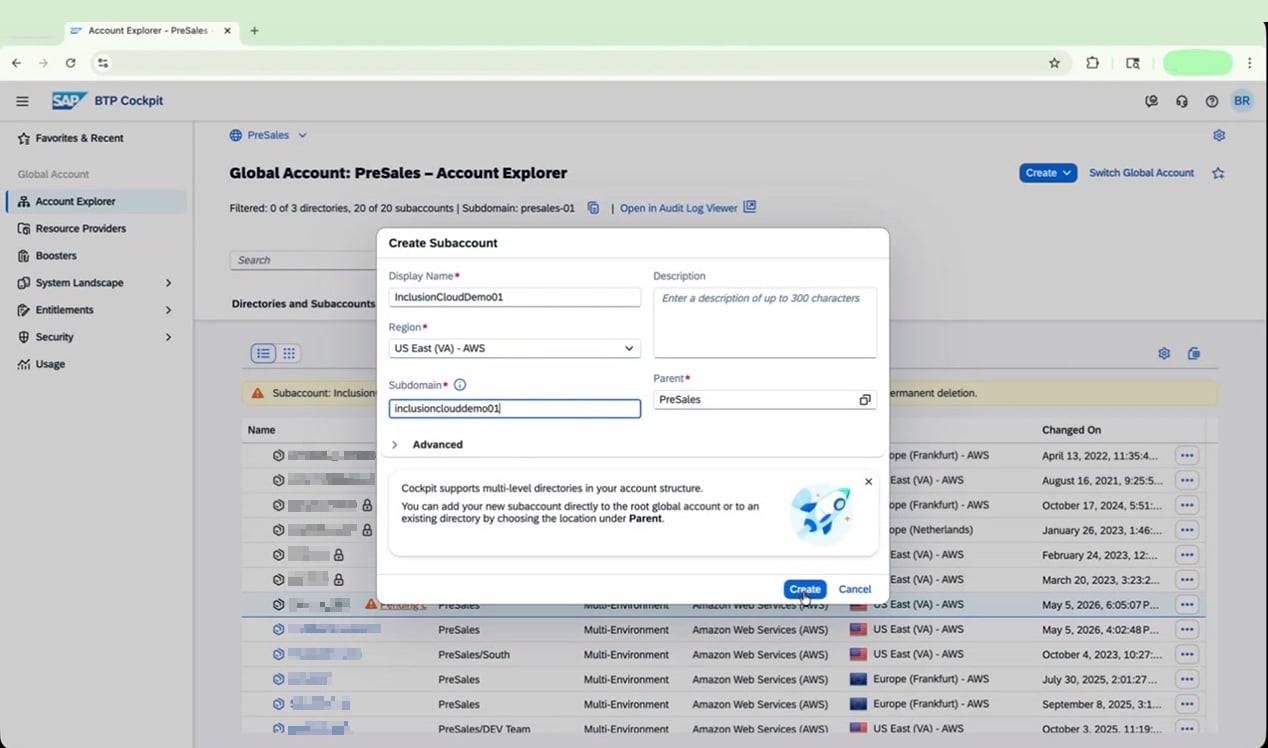Expand Entitlements in sidebar

[x=168, y=310]
